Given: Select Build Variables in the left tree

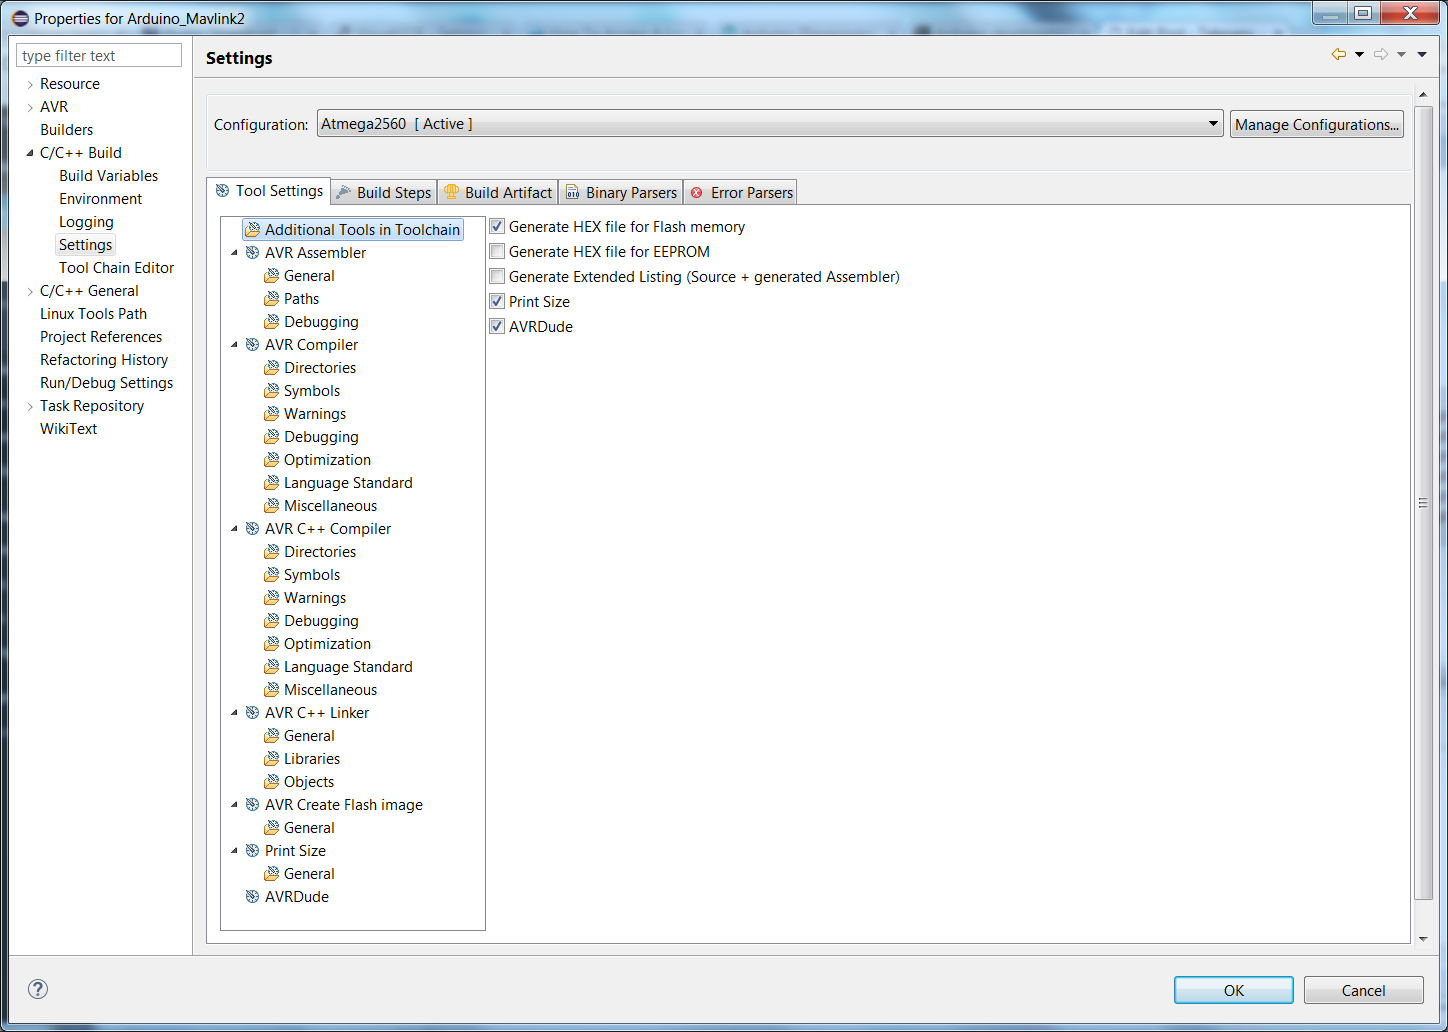Looking at the screenshot, I should click(108, 176).
